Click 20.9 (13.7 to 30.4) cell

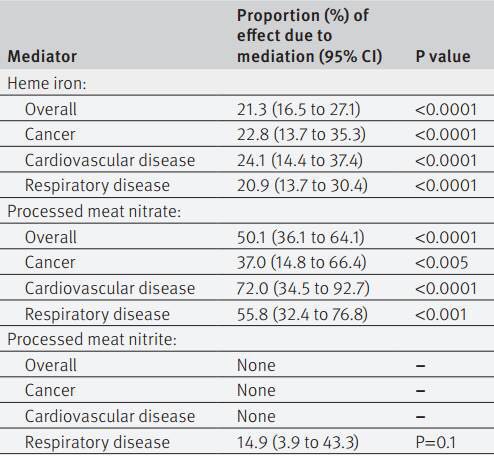(302, 185)
